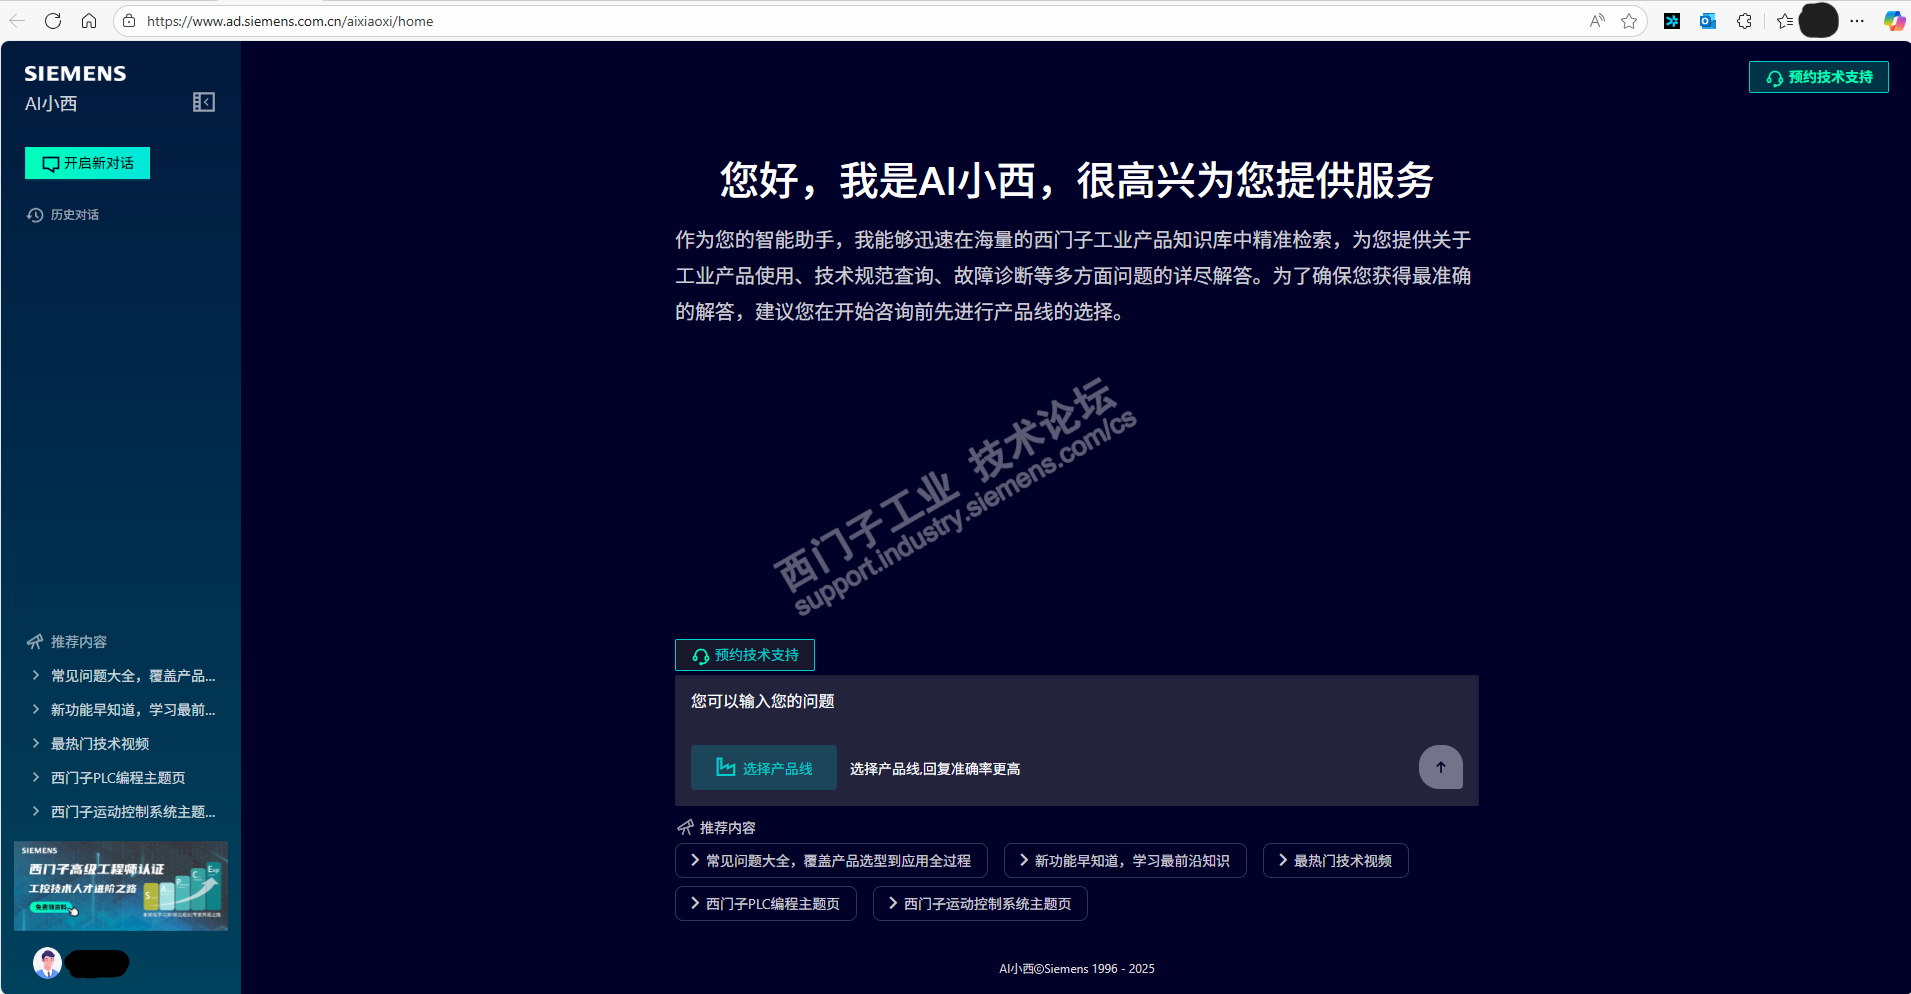The width and height of the screenshot is (1911, 994).
Task: Expand sidebar item 常见问题大全，覆盖产品...
Action: tap(124, 676)
